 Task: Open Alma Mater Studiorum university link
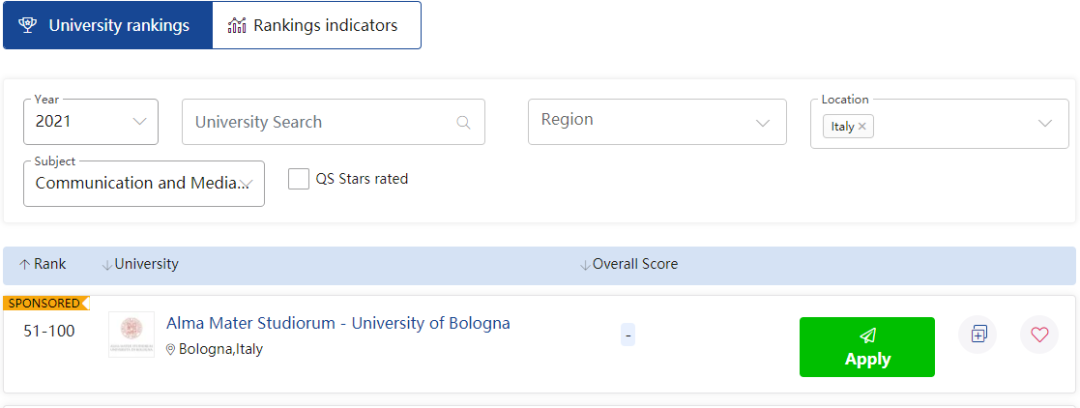(x=338, y=323)
